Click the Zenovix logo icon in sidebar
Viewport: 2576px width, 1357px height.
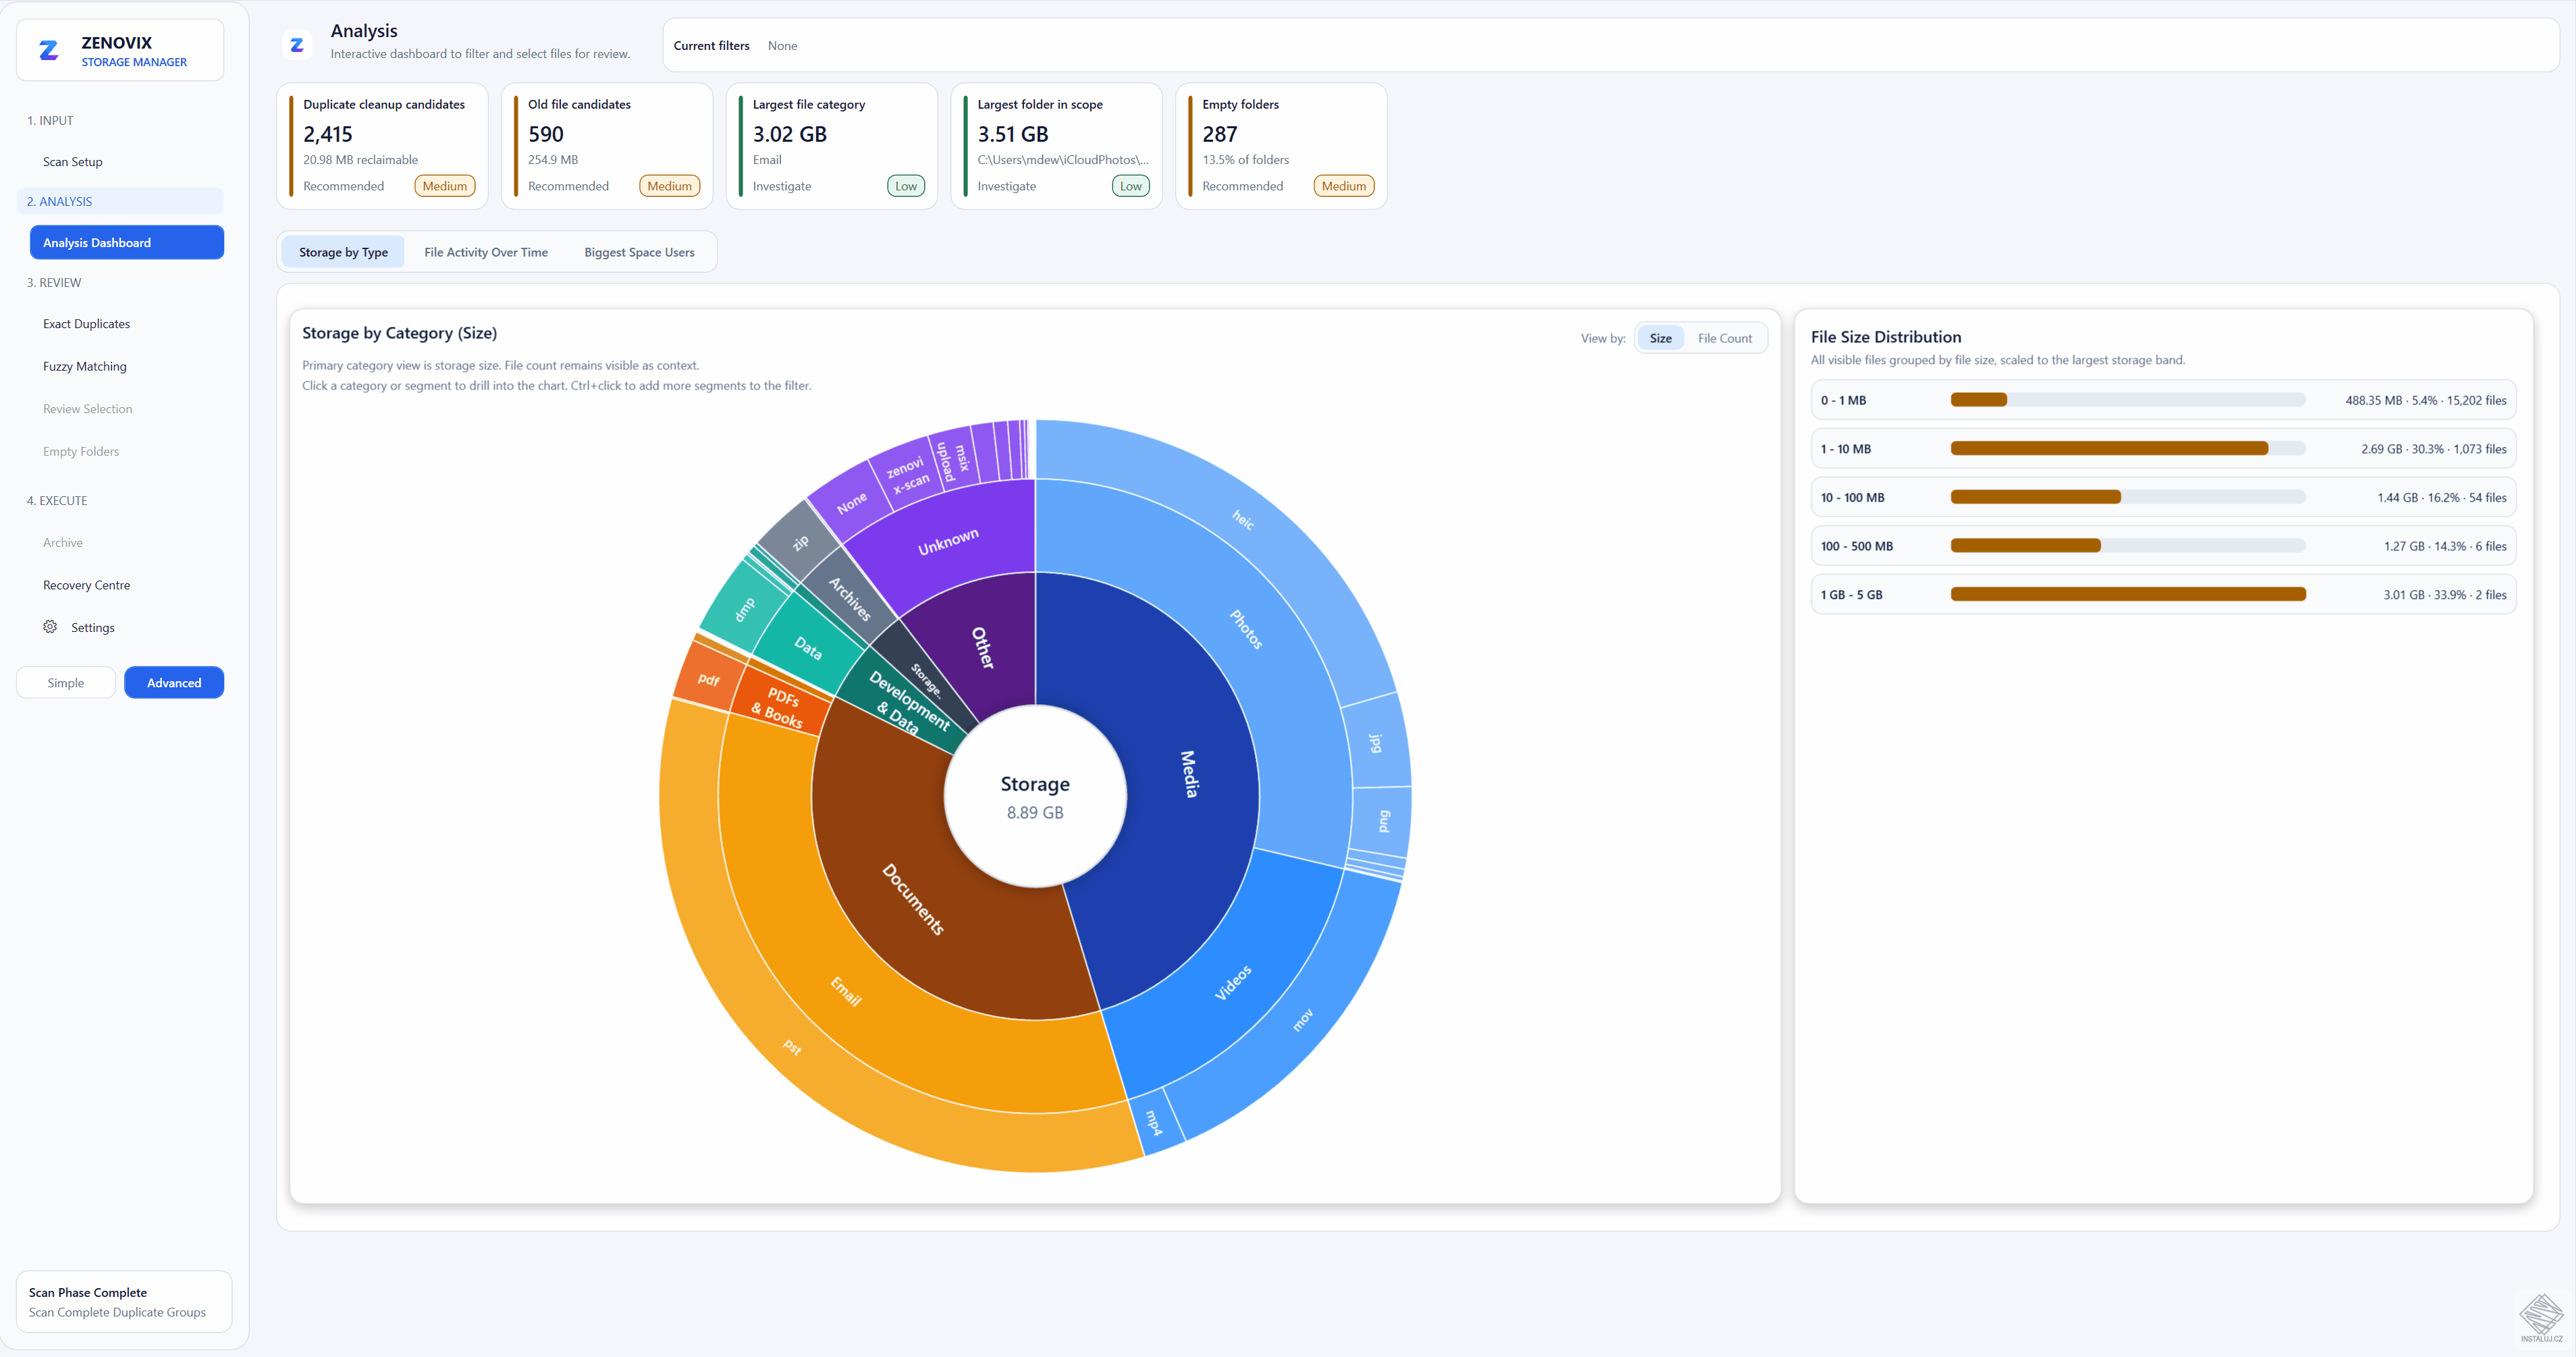click(x=48, y=50)
